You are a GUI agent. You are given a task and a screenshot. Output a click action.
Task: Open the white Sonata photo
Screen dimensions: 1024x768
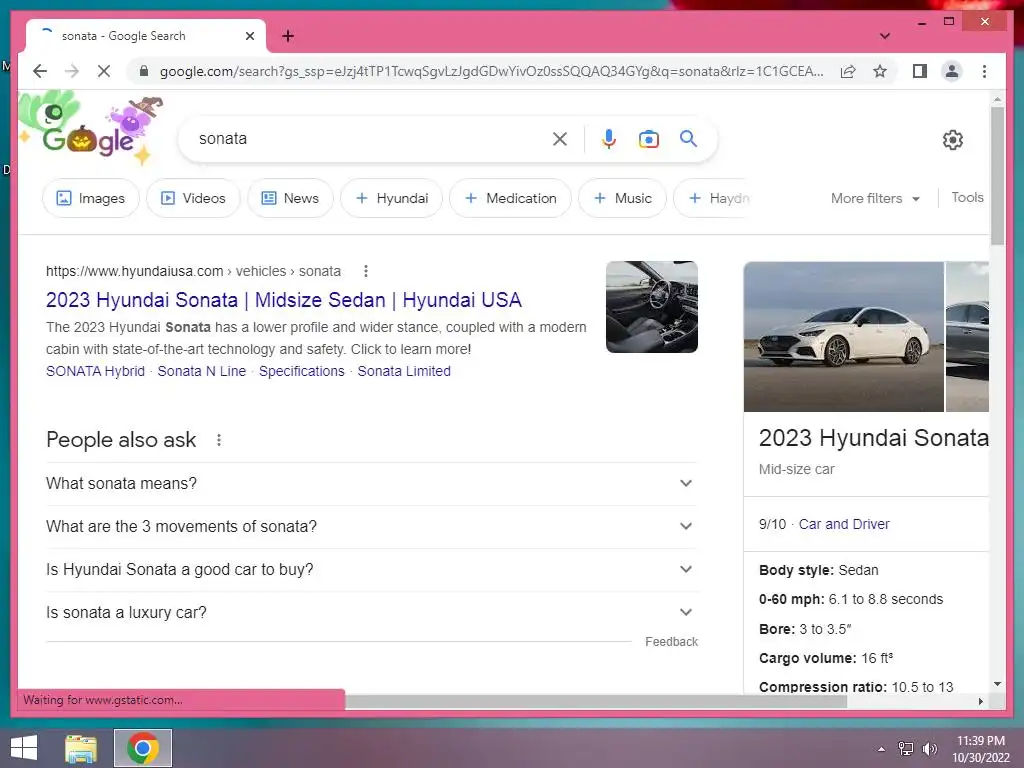[844, 336]
